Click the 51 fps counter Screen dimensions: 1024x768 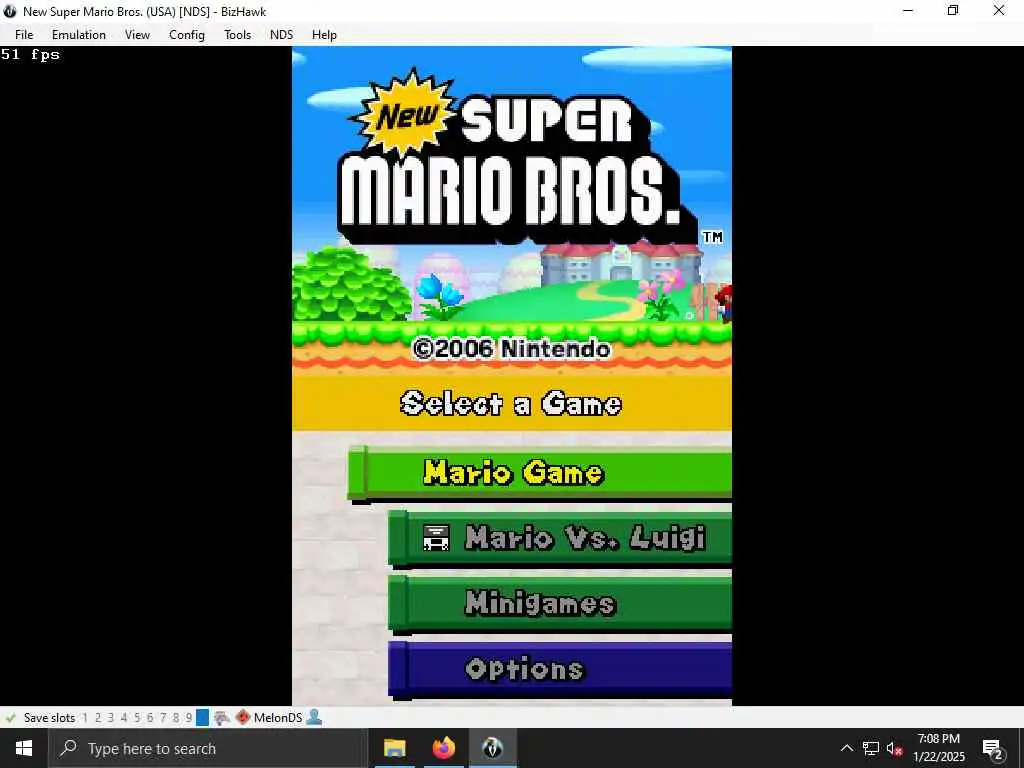coord(30,54)
